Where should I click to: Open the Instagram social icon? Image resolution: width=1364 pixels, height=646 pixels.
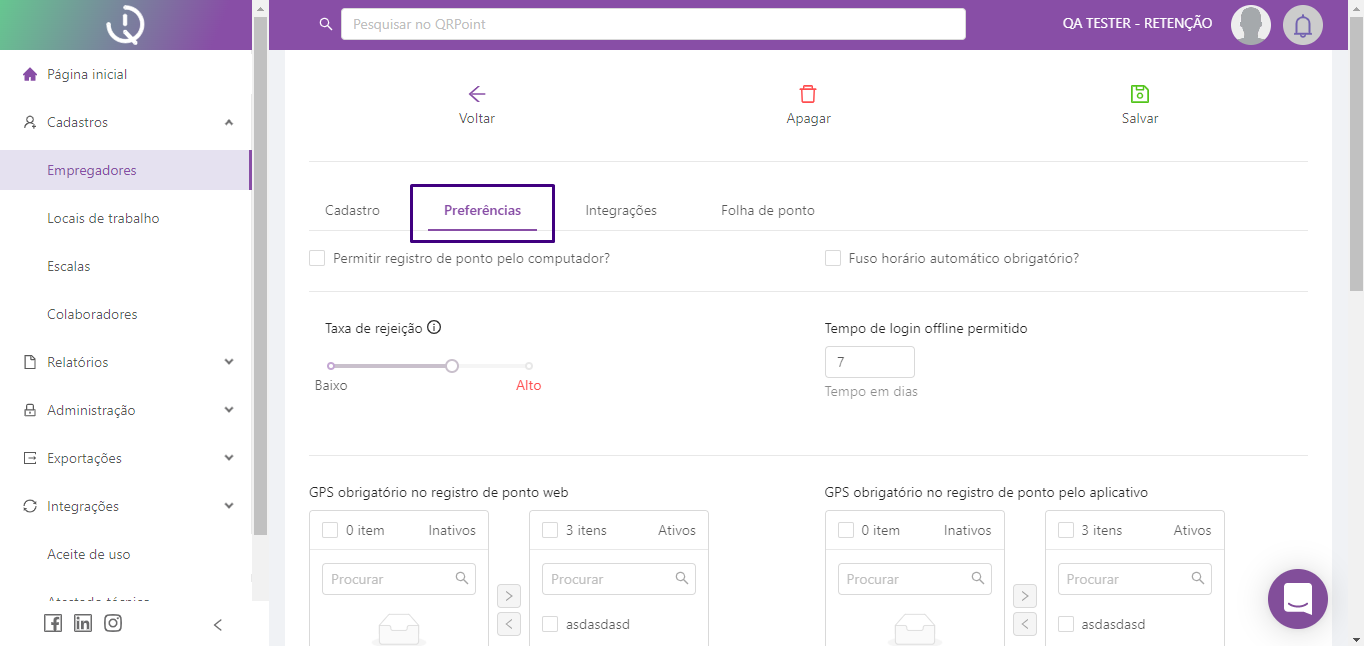(113, 623)
